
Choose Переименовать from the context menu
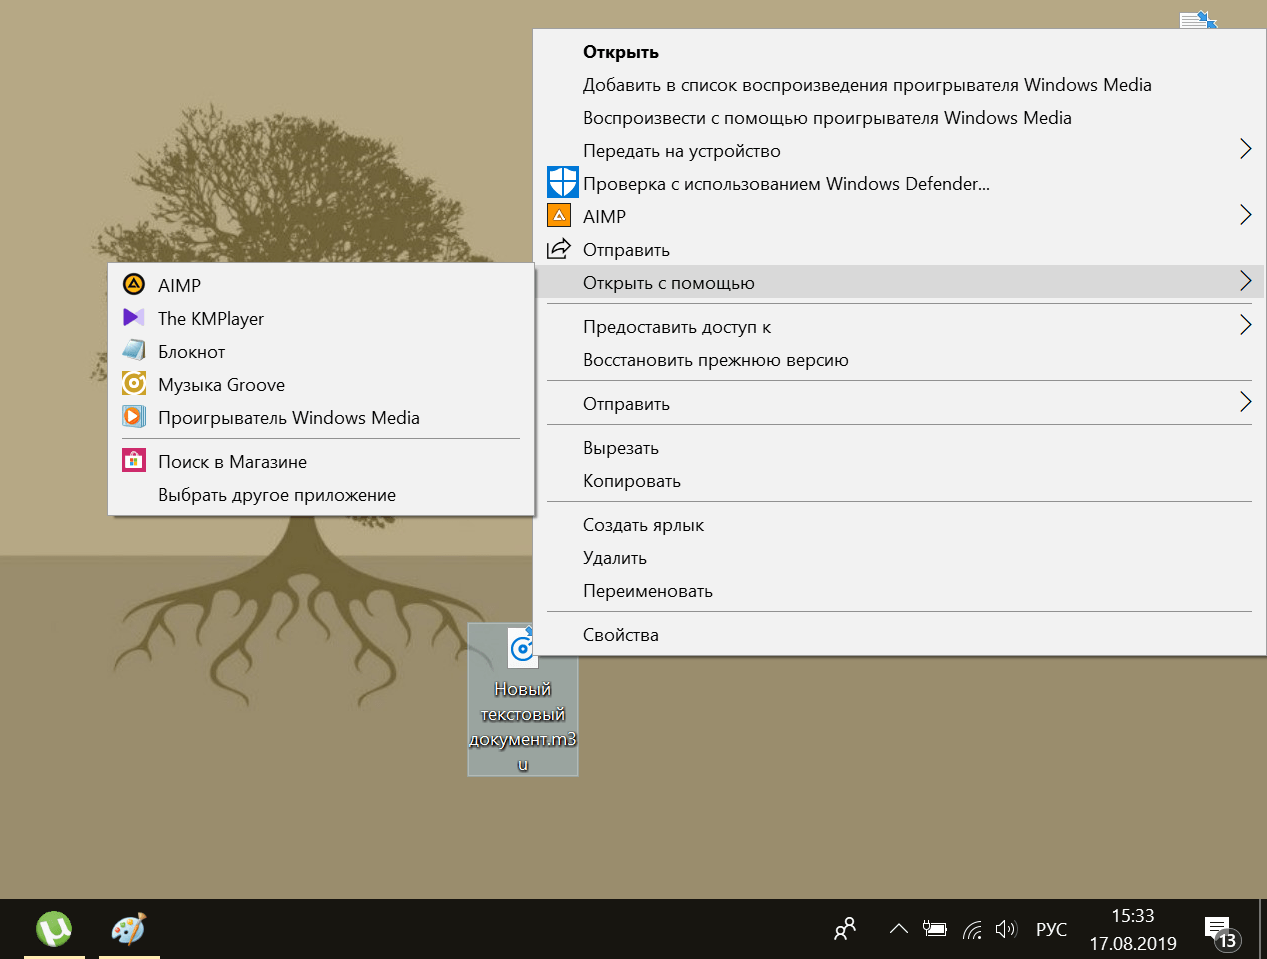pos(648,591)
